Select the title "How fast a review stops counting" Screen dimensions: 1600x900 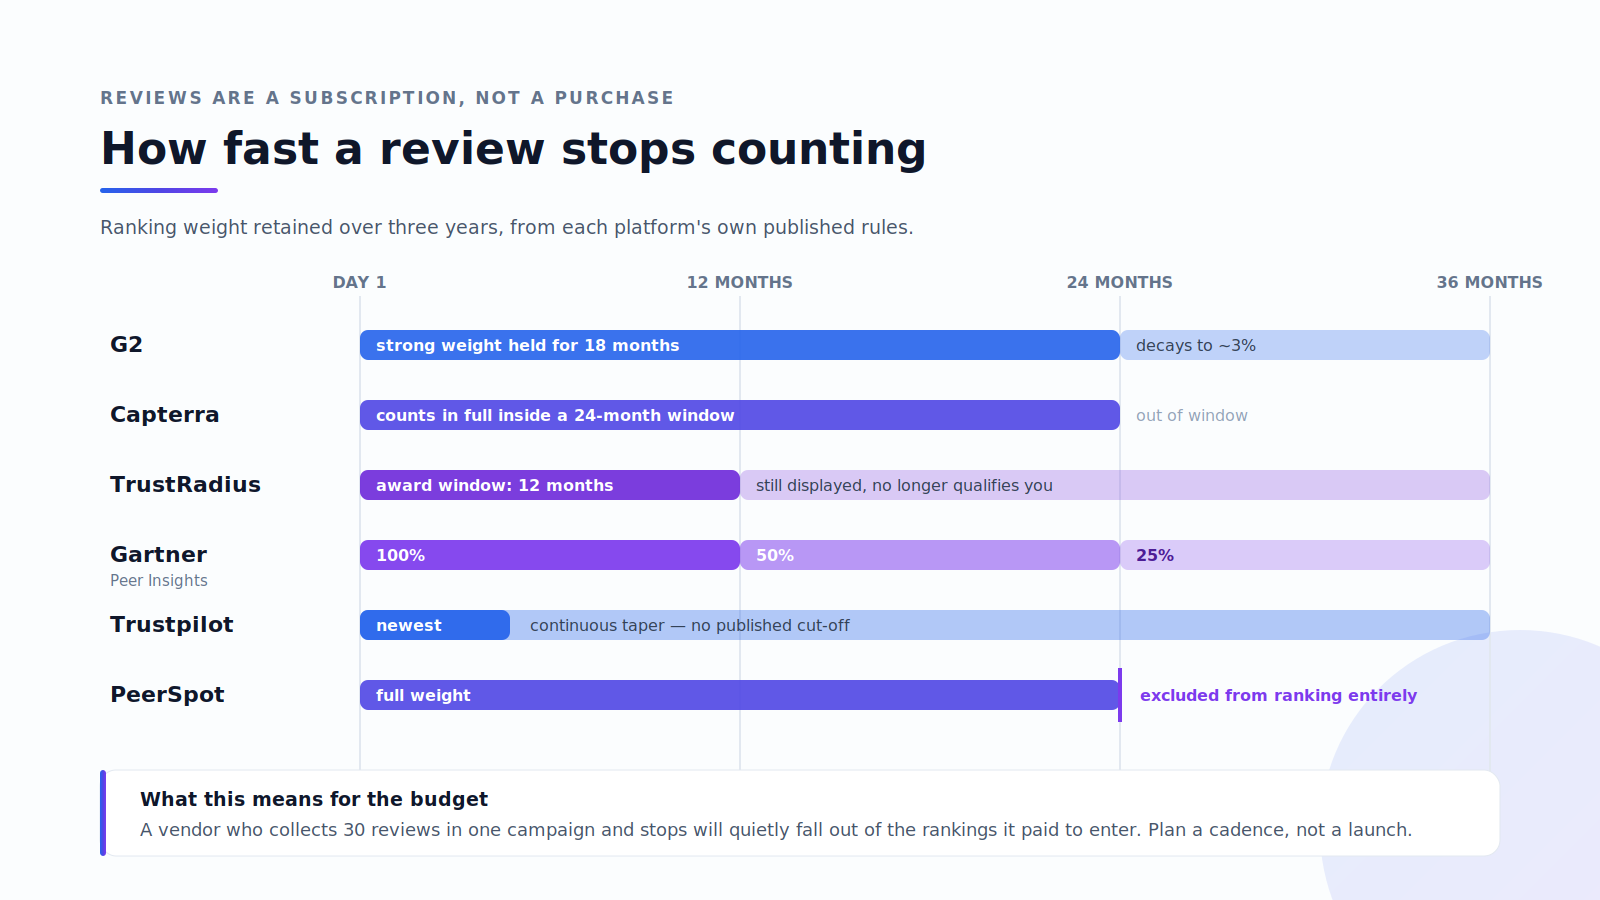tap(514, 149)
